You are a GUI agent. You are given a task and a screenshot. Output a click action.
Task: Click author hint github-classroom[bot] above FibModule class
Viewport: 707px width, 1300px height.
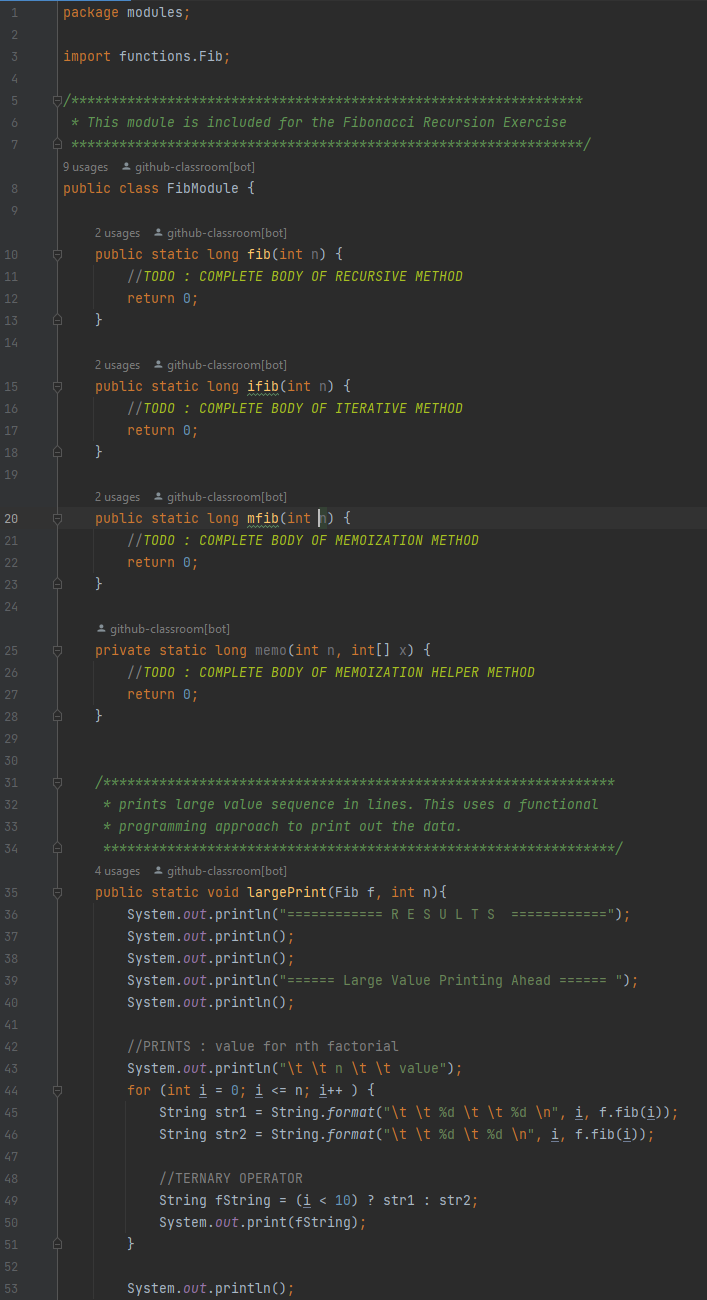click(x=188, y=167)
